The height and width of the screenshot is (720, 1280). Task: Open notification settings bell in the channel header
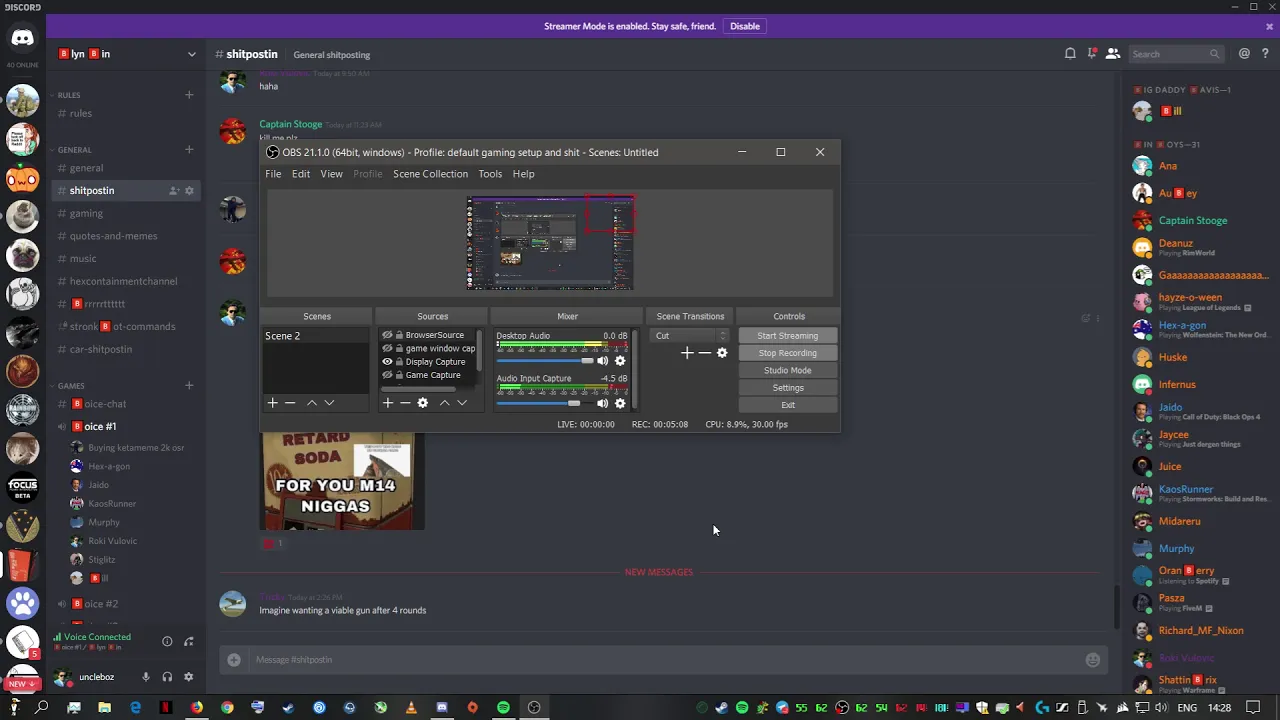pyautogui.click(x=1070, y=54)
